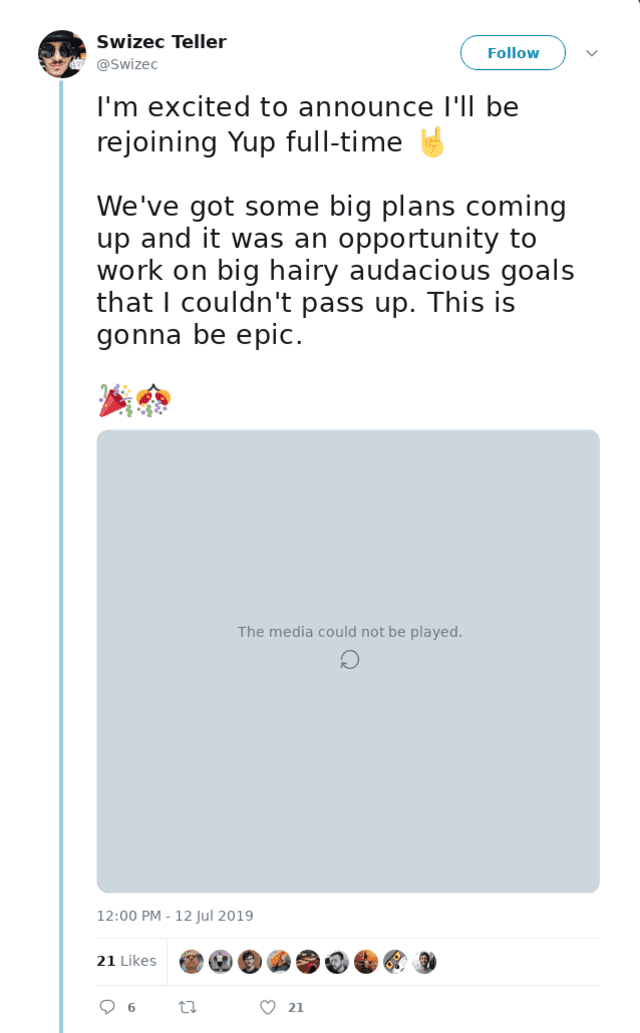Viewport: 640px width, 1033px height.
Task: Click the heart like icon
Action: (267, 1007)
